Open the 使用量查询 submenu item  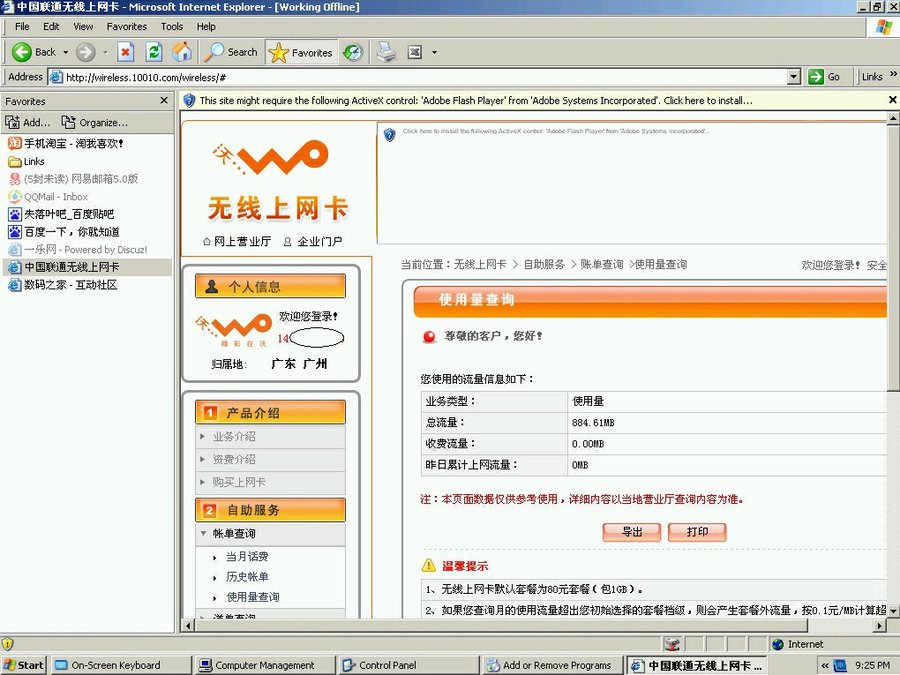(x=253, y=597)
